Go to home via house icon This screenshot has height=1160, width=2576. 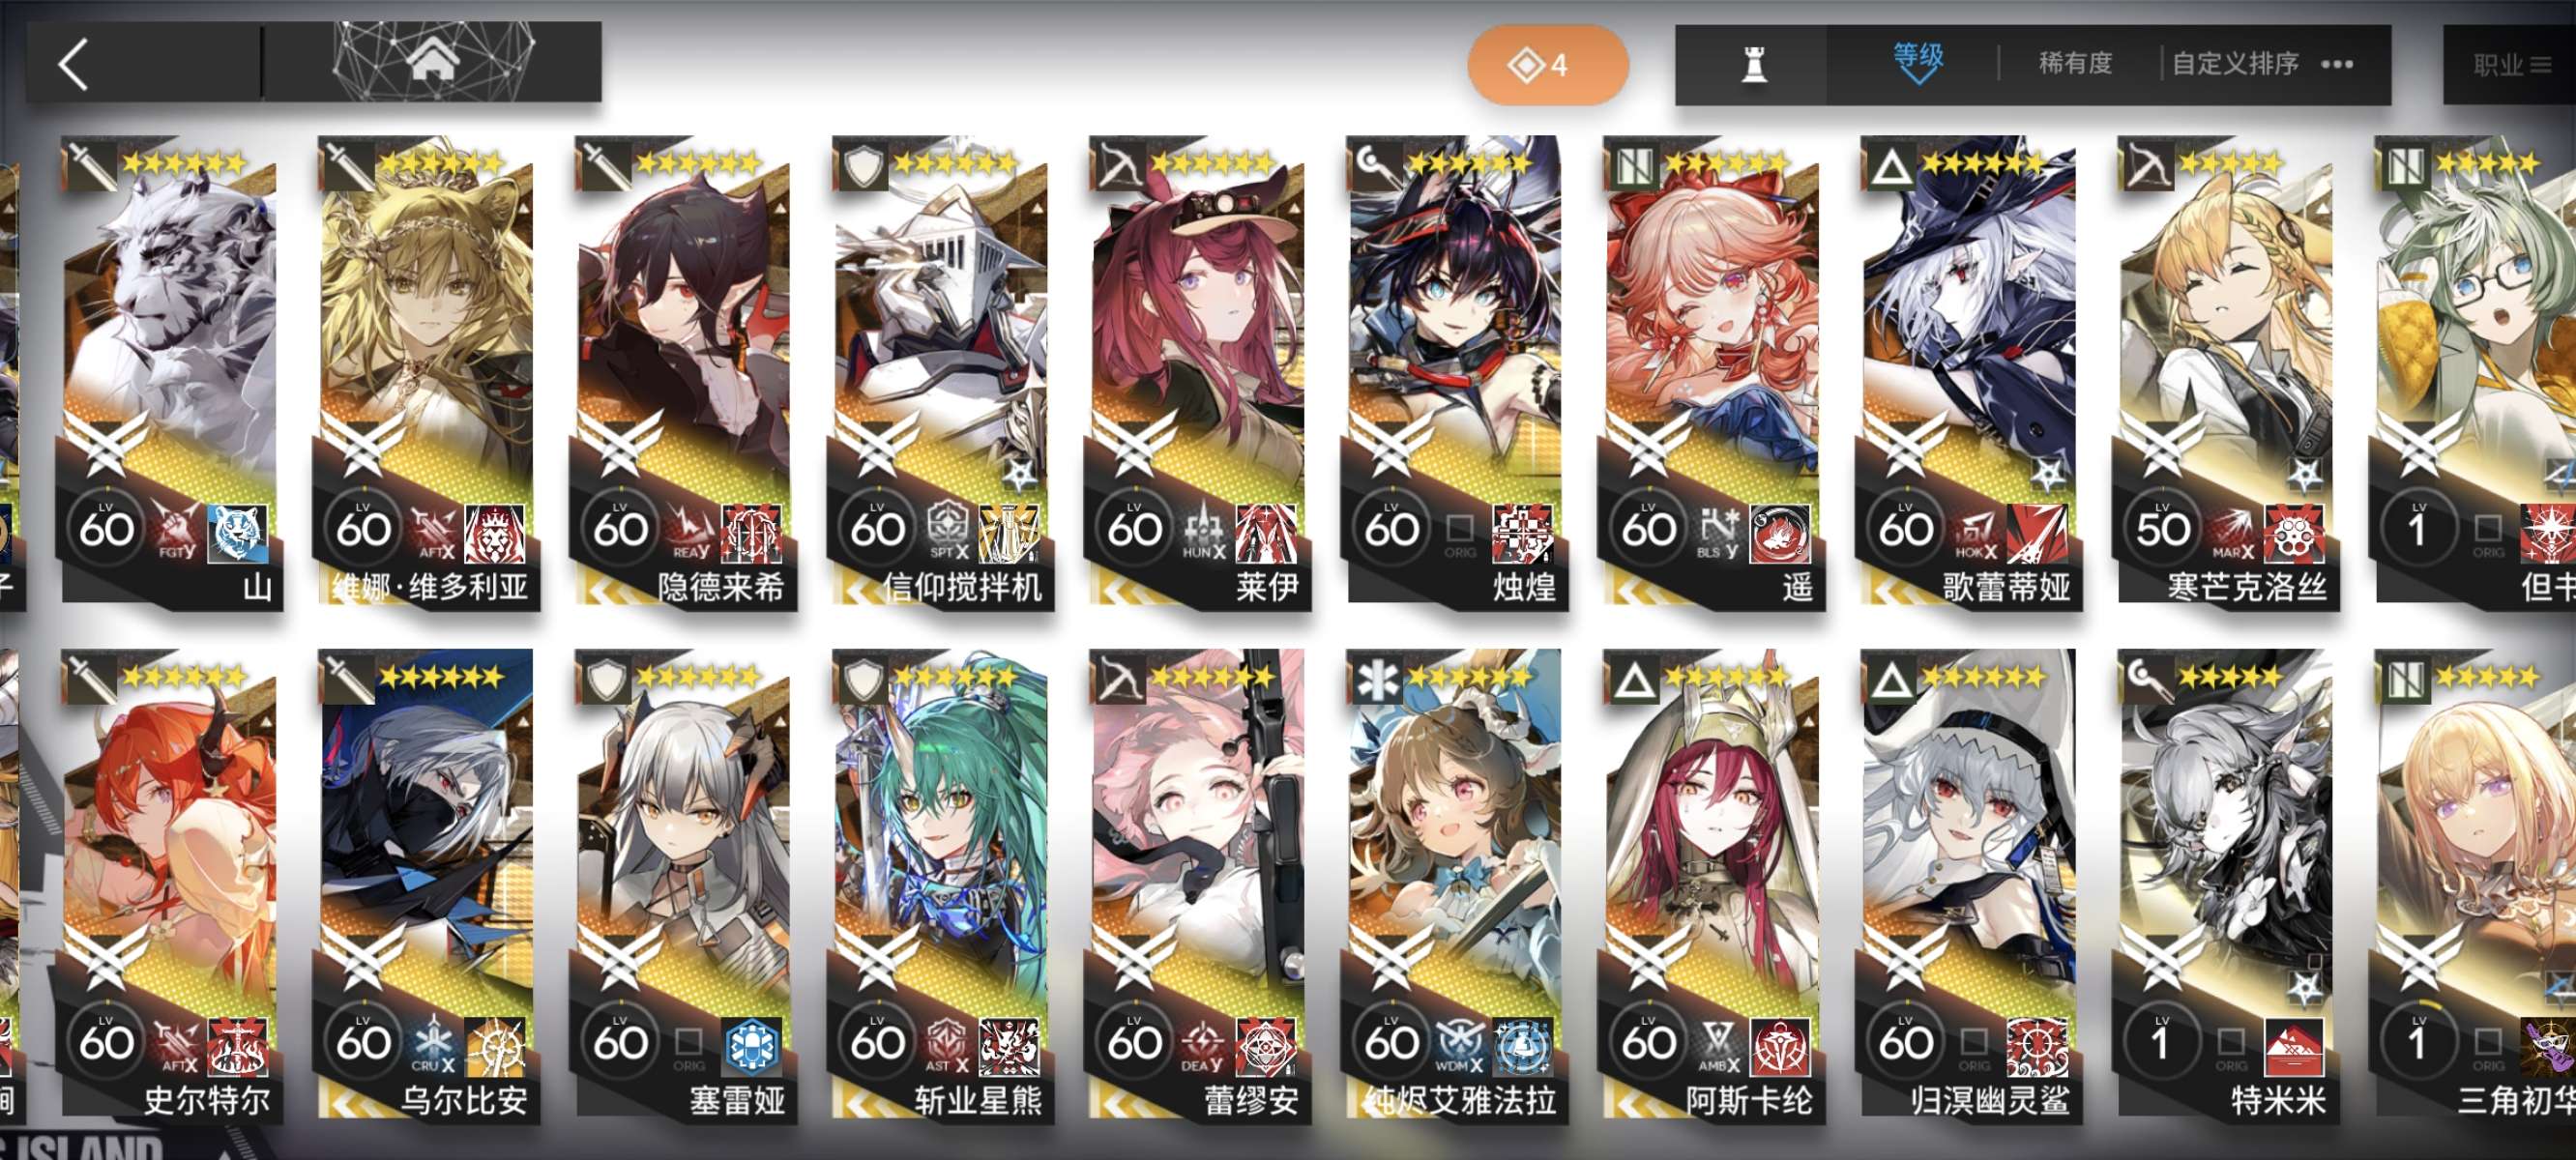tap(432, 60)
